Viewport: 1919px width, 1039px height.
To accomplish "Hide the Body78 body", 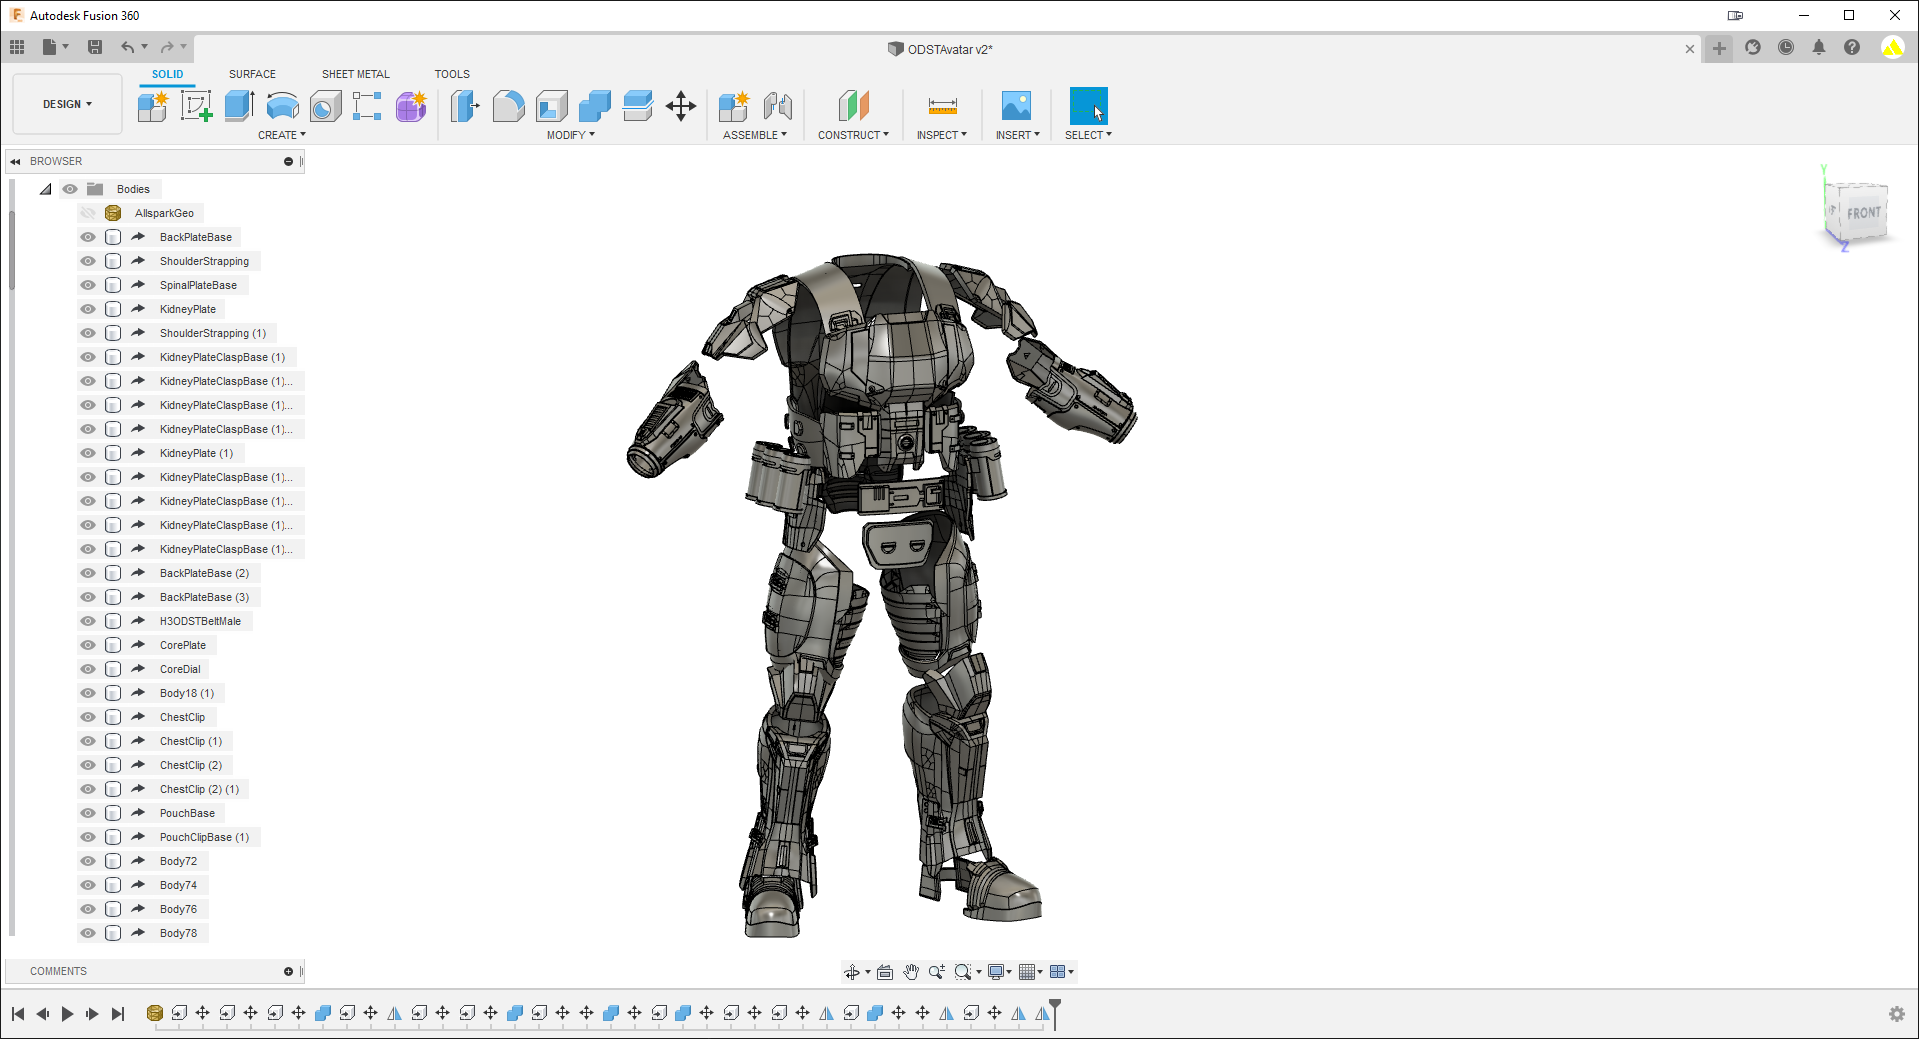I will pyautogui.click(x=88, y=933).
